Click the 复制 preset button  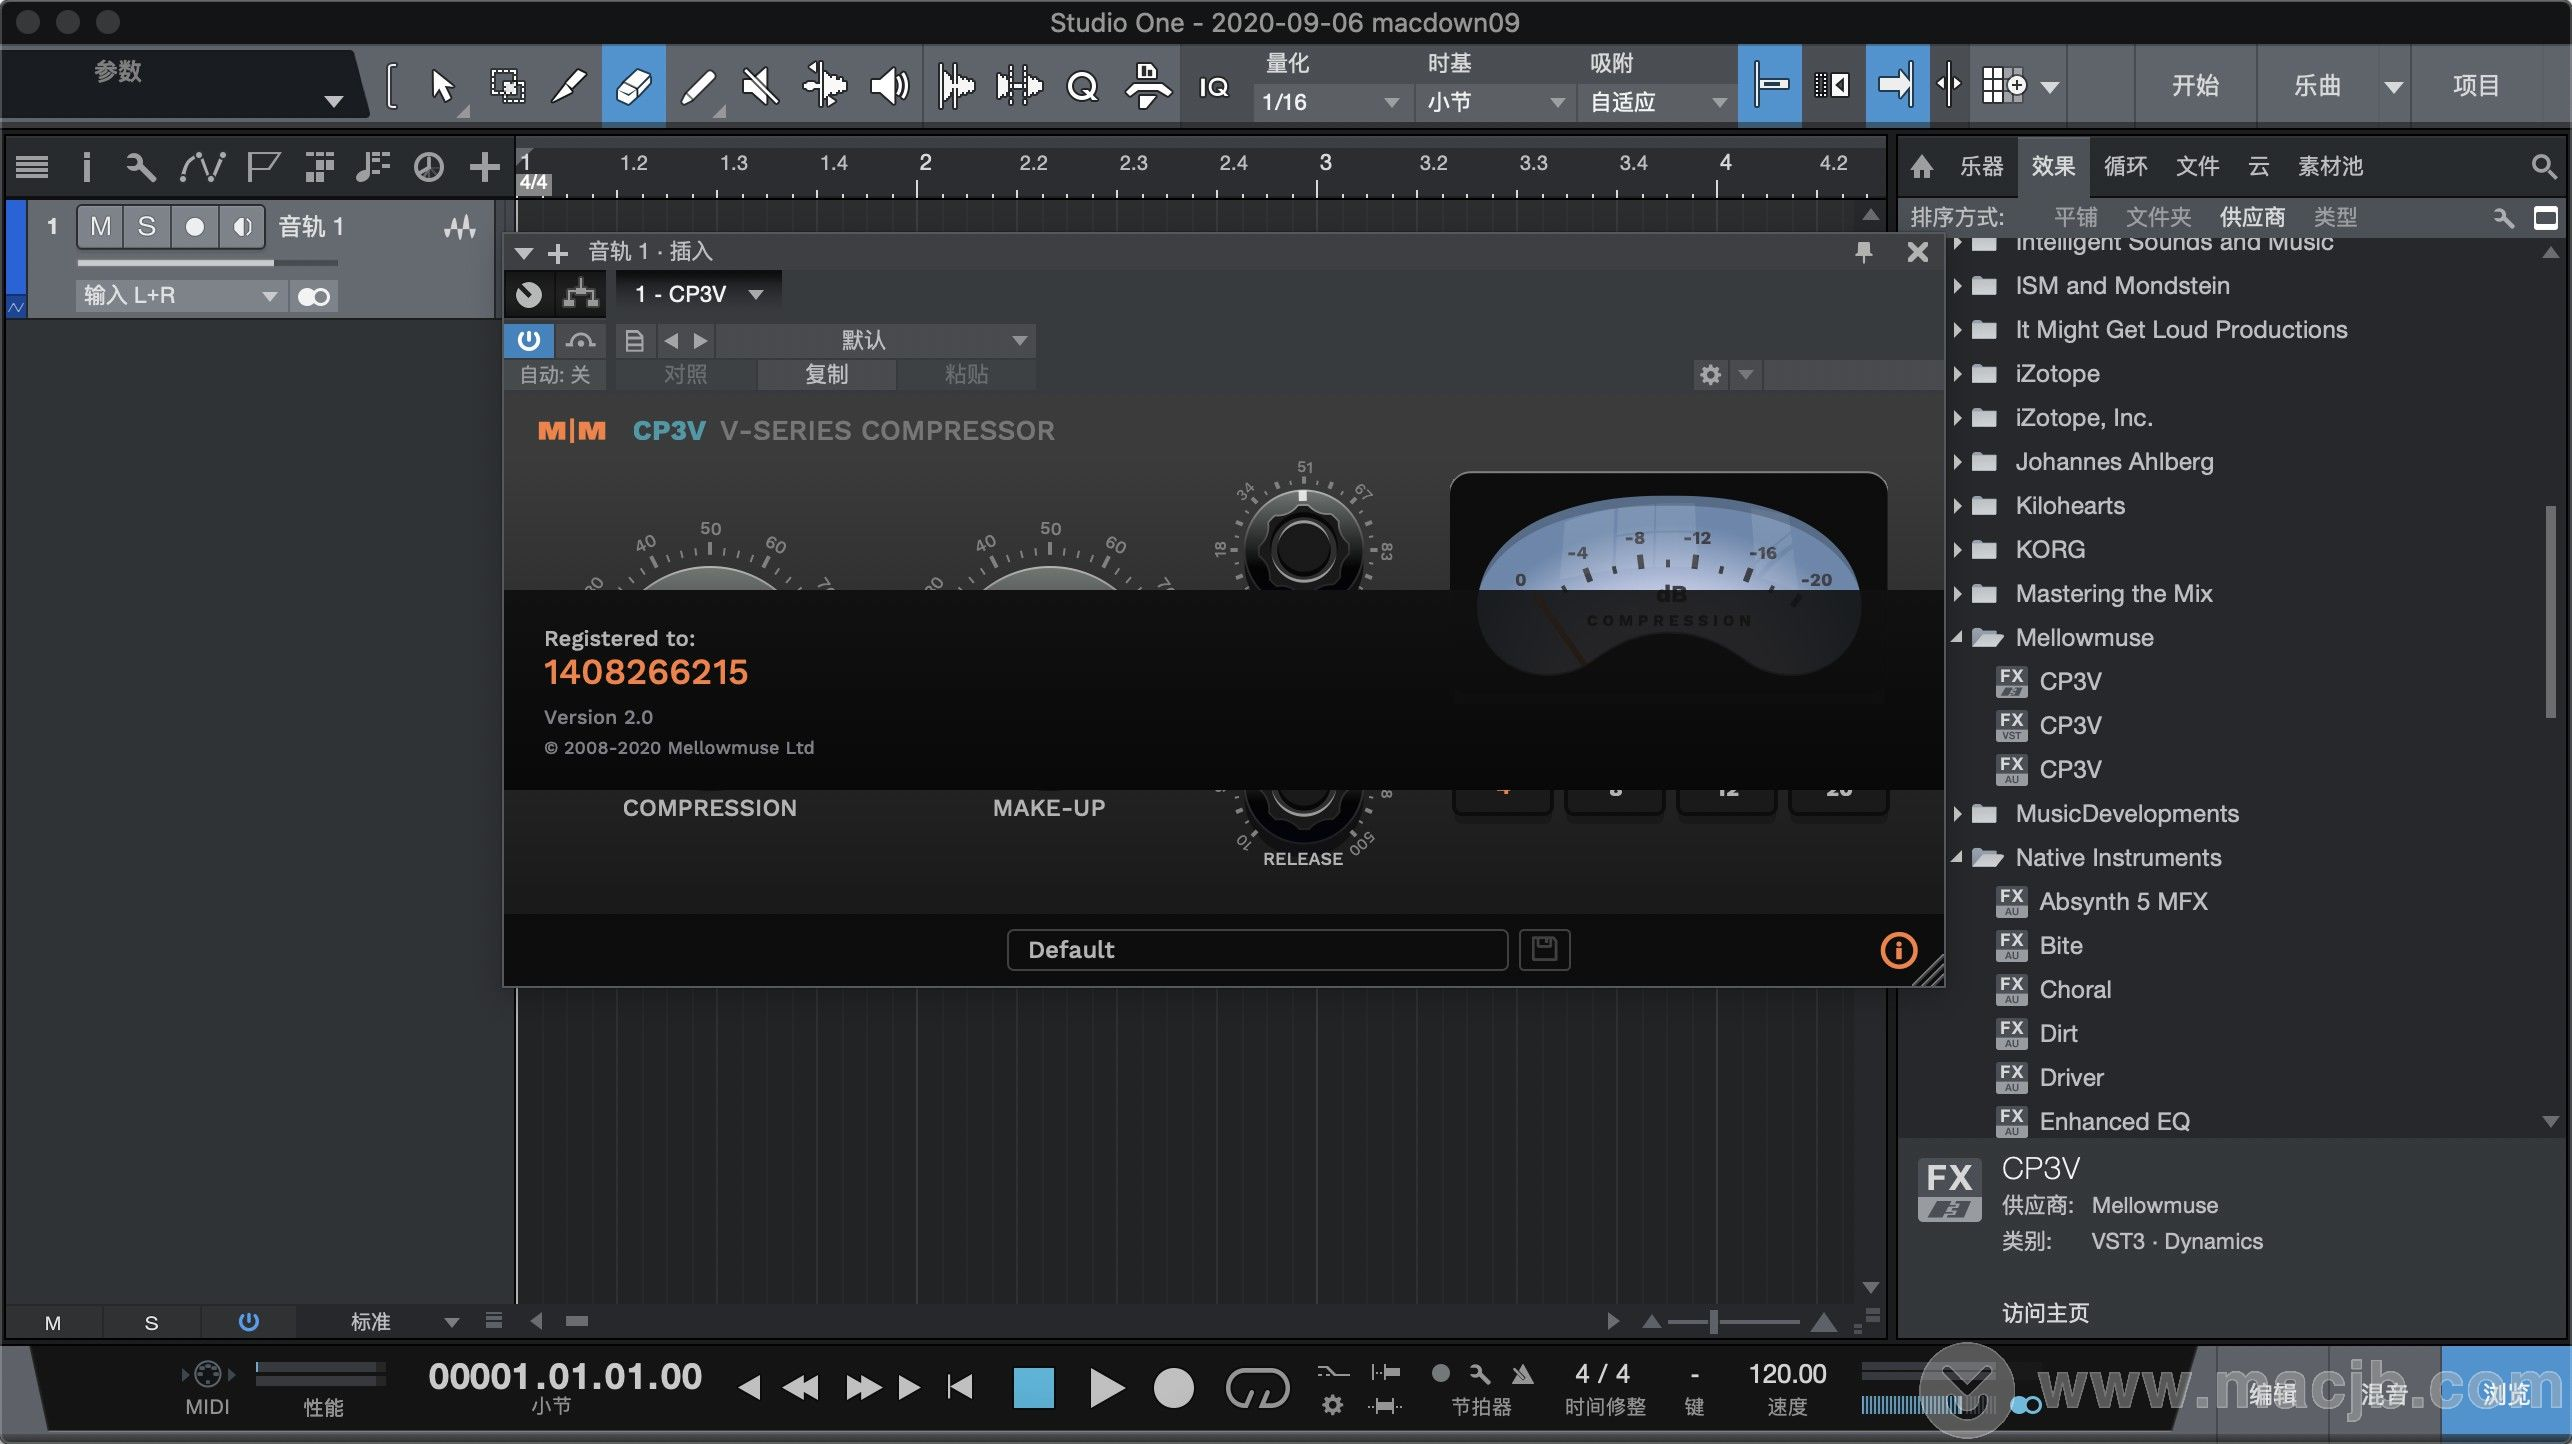827,375
